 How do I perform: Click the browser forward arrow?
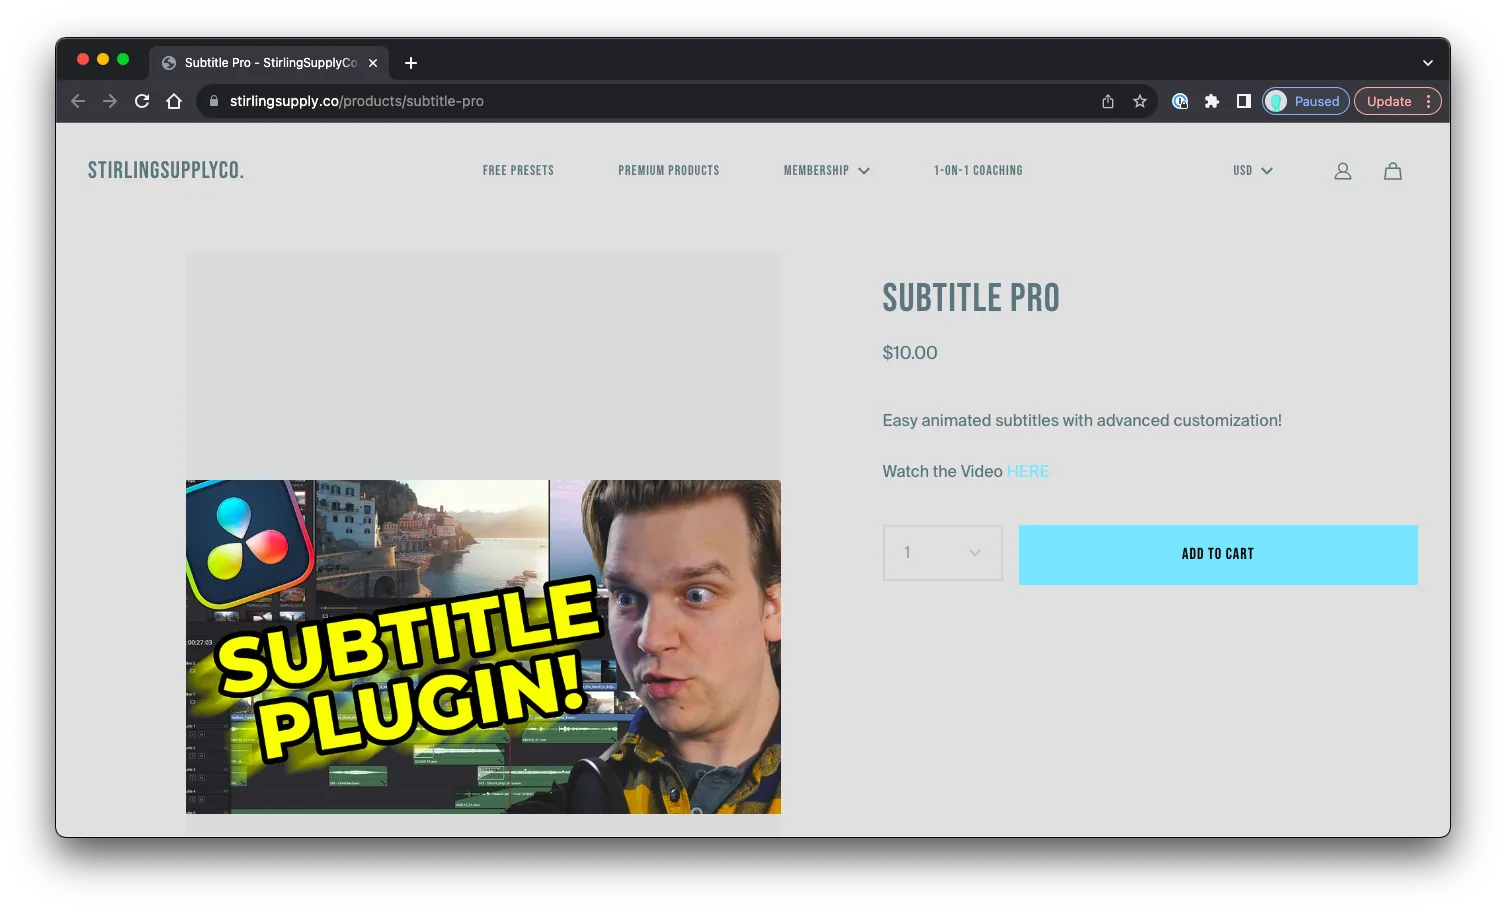coord(110,101)
